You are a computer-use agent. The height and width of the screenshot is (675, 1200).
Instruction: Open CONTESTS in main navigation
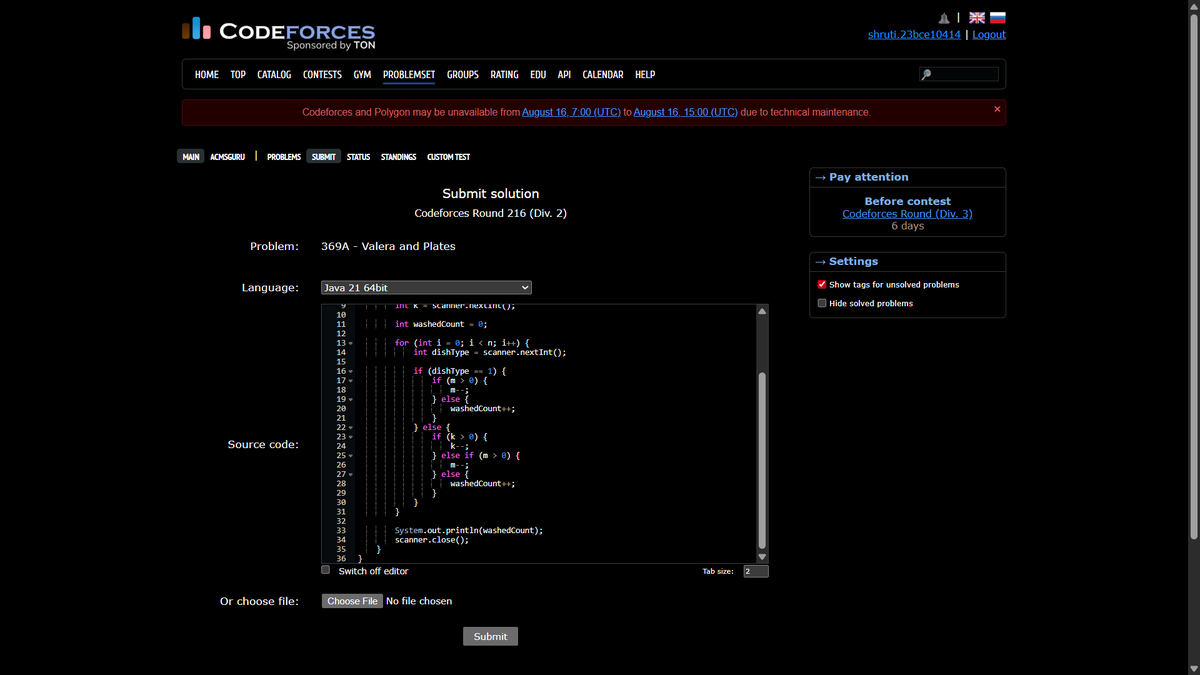coord(322,75)
